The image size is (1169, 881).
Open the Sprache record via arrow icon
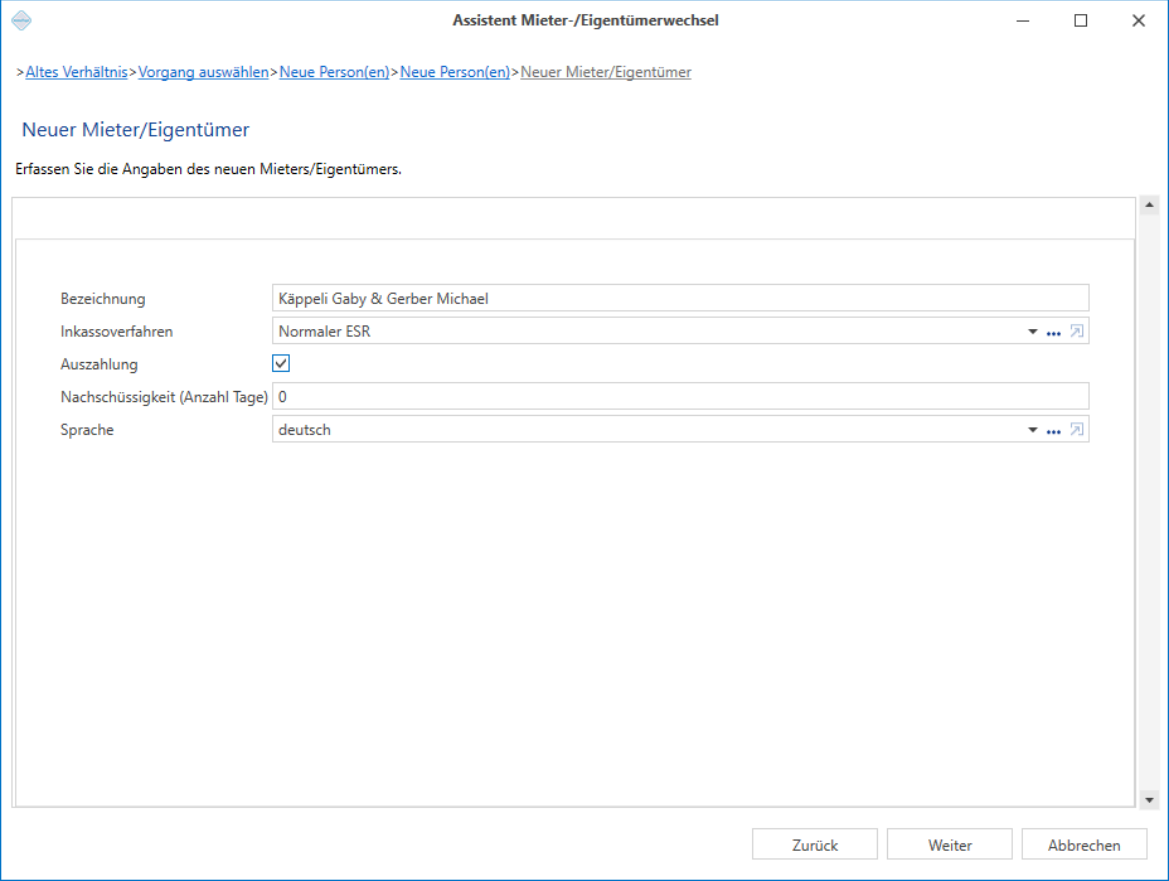[x=1077, y=429]
